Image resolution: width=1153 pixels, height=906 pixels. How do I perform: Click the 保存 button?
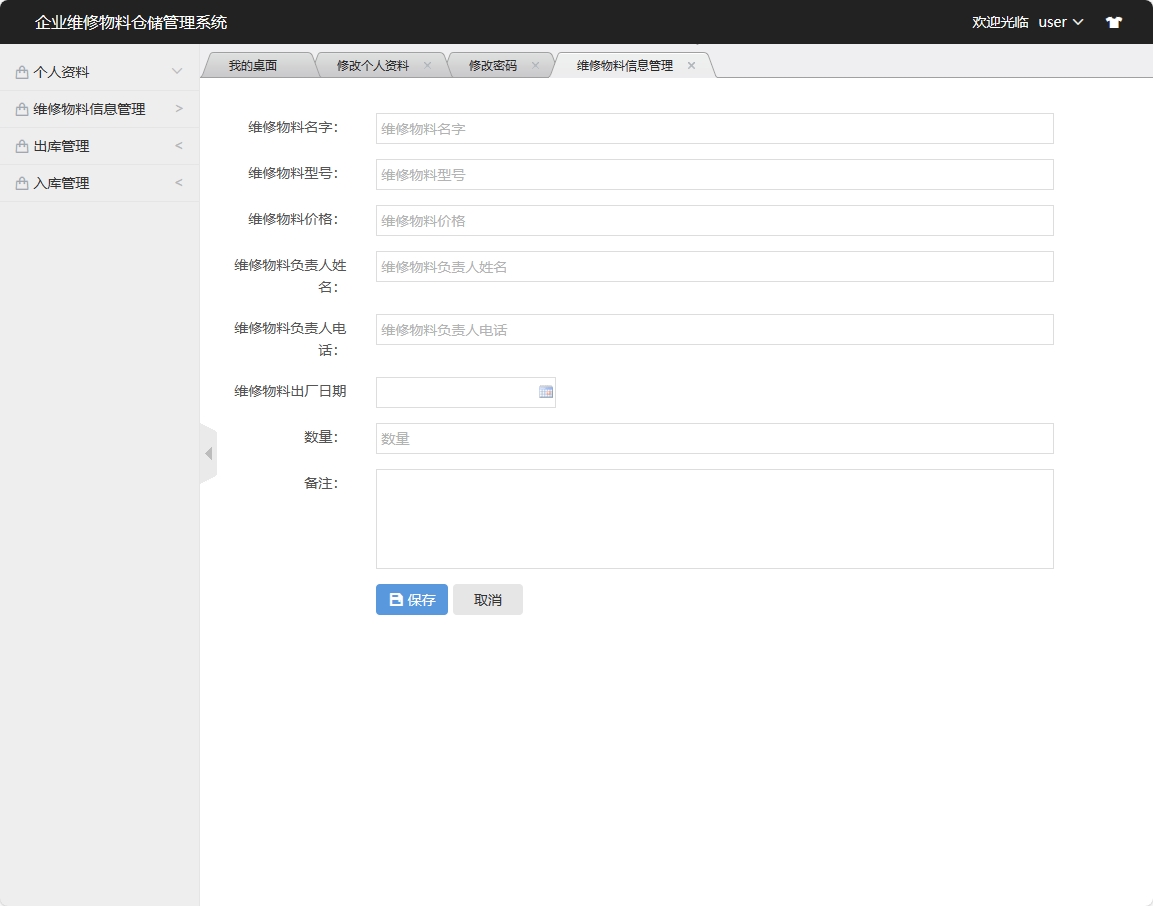(x=411, y=599)
